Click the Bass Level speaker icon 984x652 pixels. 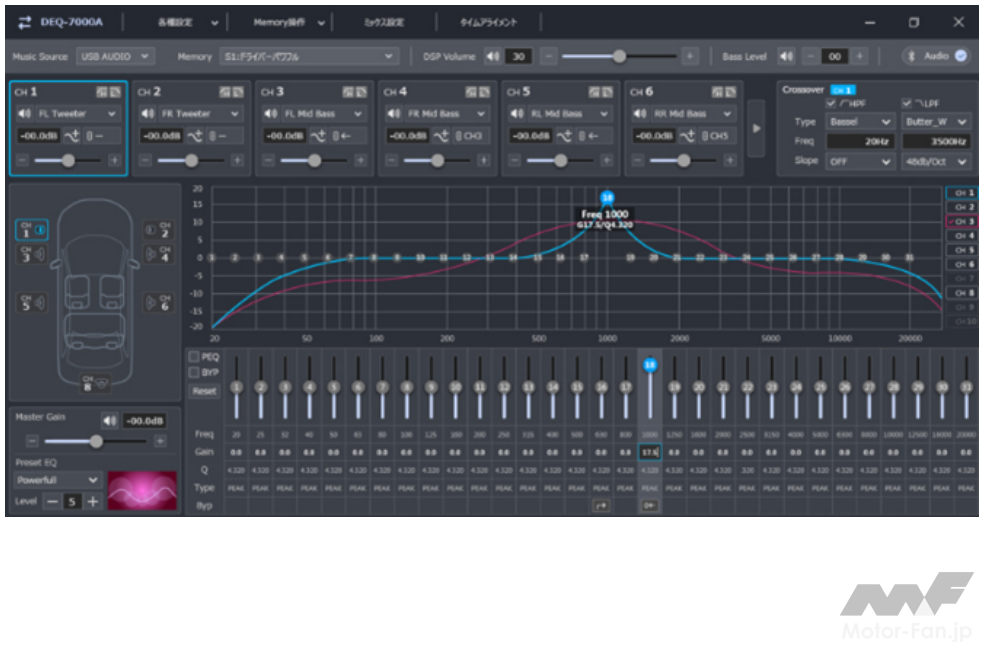pyautogui.click(x=786, y=57)
